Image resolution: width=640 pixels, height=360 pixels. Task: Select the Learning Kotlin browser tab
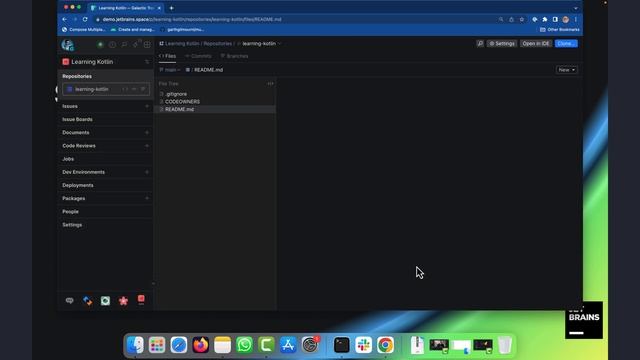click(126, 8)
